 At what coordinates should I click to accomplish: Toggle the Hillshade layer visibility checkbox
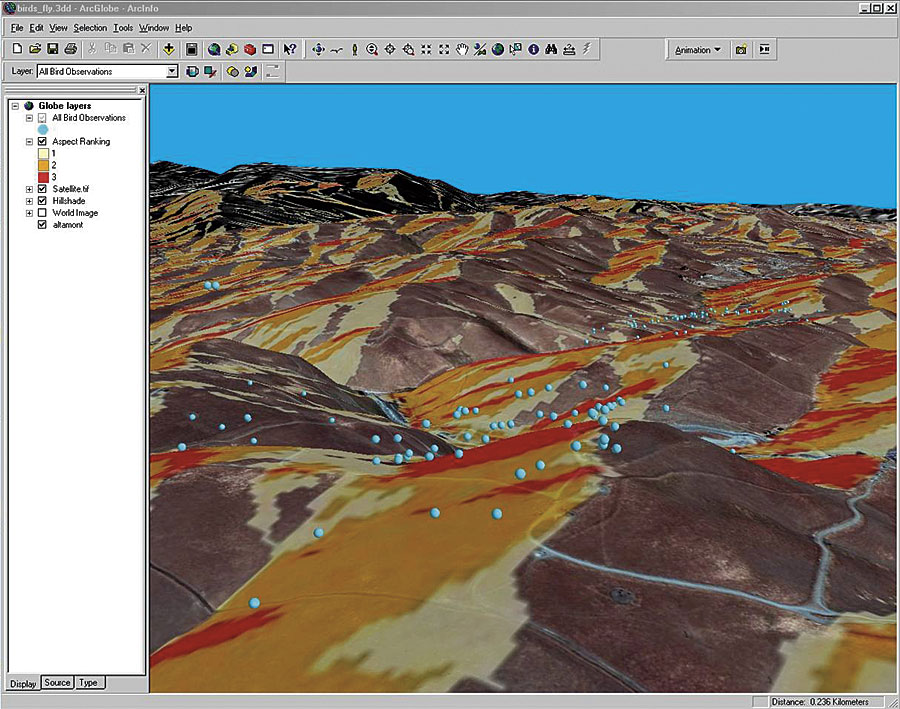[42, 201]
